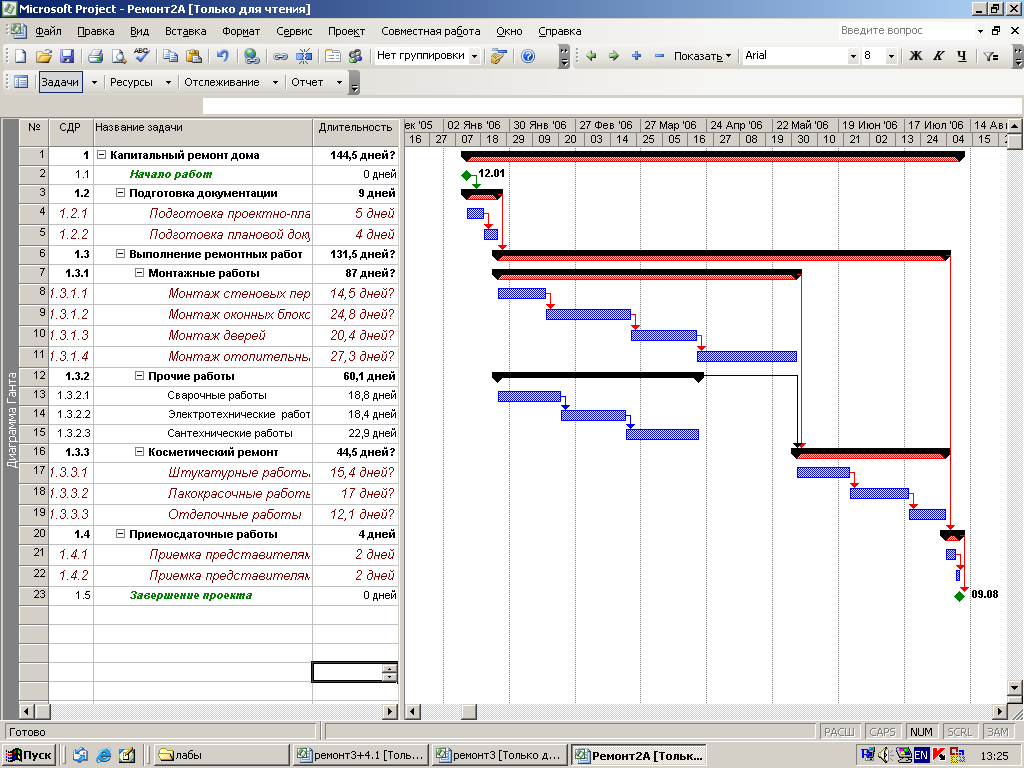Image resolution: width=1024 pixels, height=768 pixels.
Task: Open the Пуск start button
Action: [x=29, y=755]
